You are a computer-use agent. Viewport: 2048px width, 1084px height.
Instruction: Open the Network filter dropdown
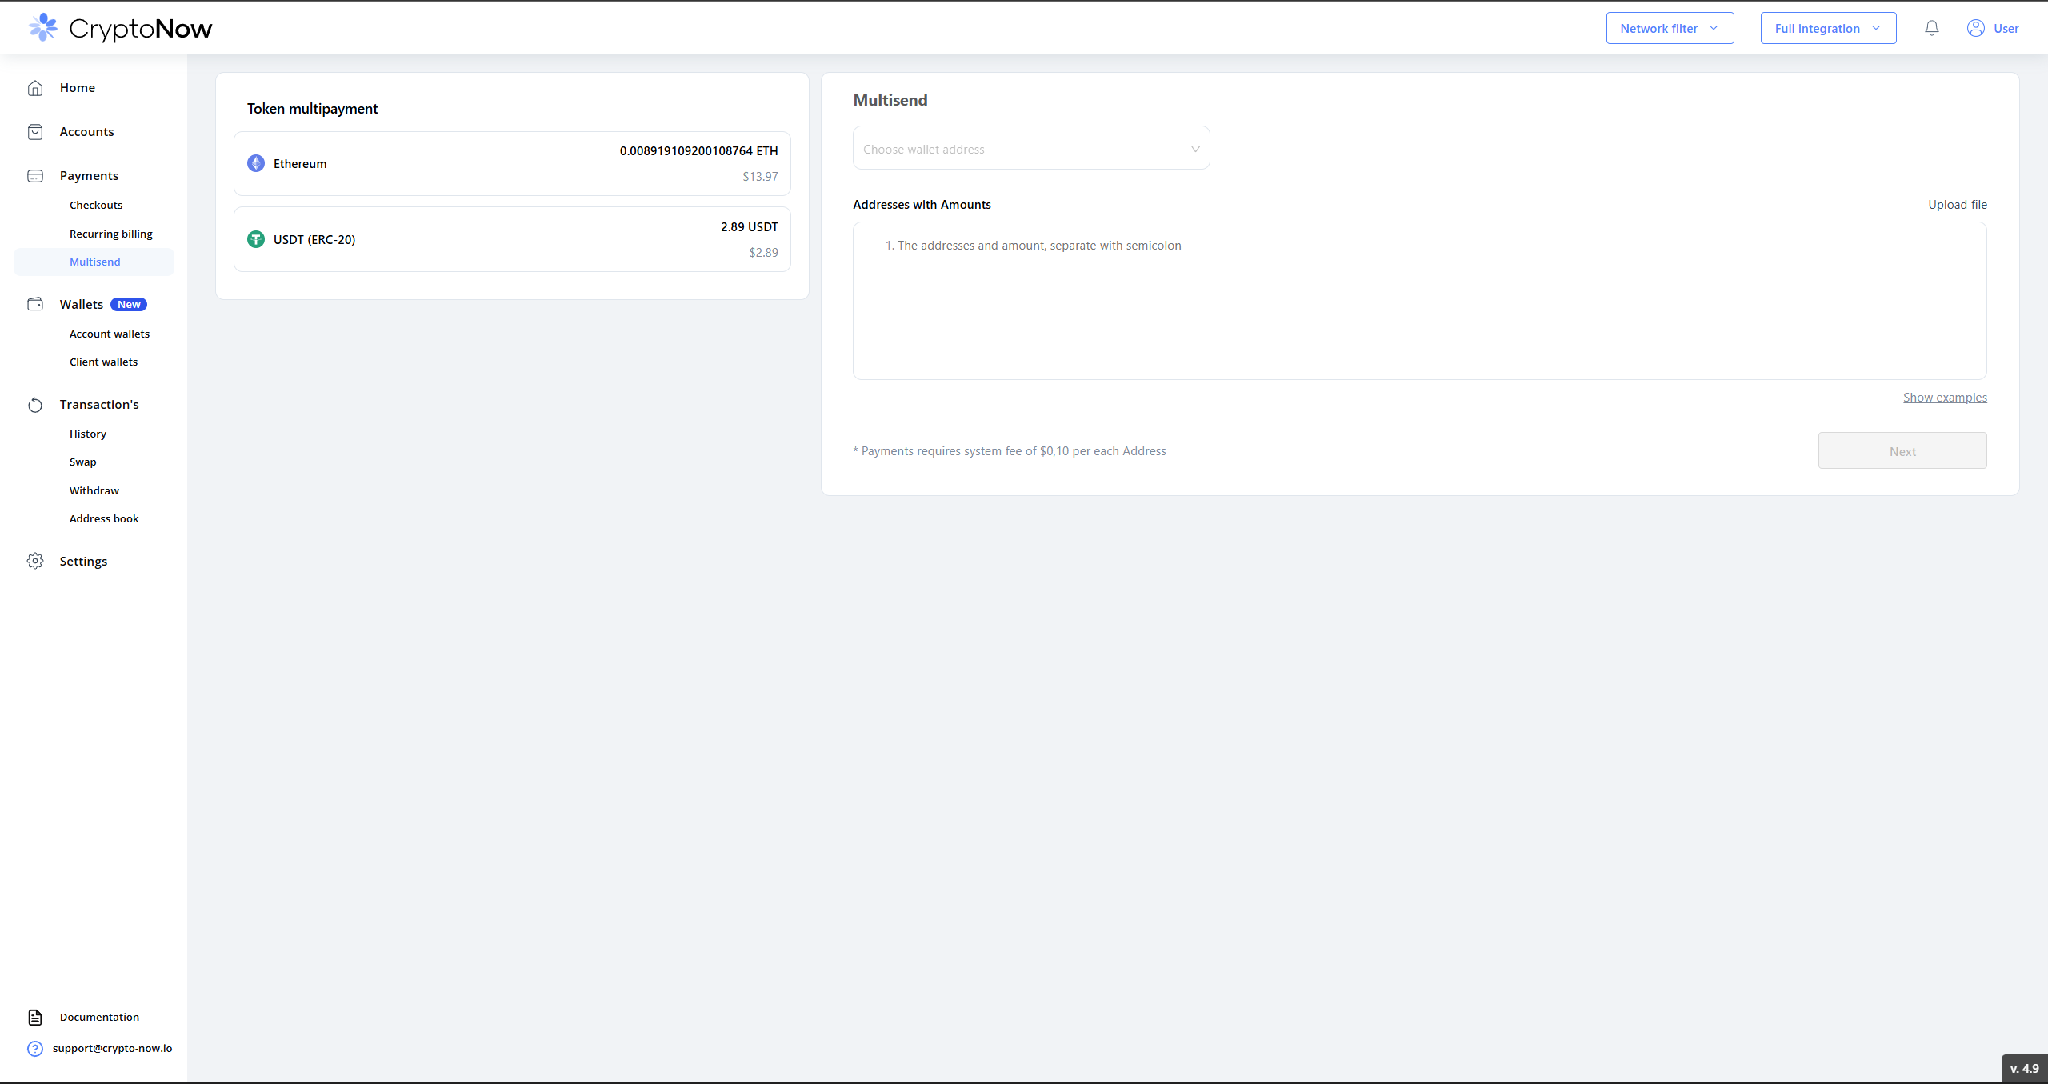(1669, 28)
